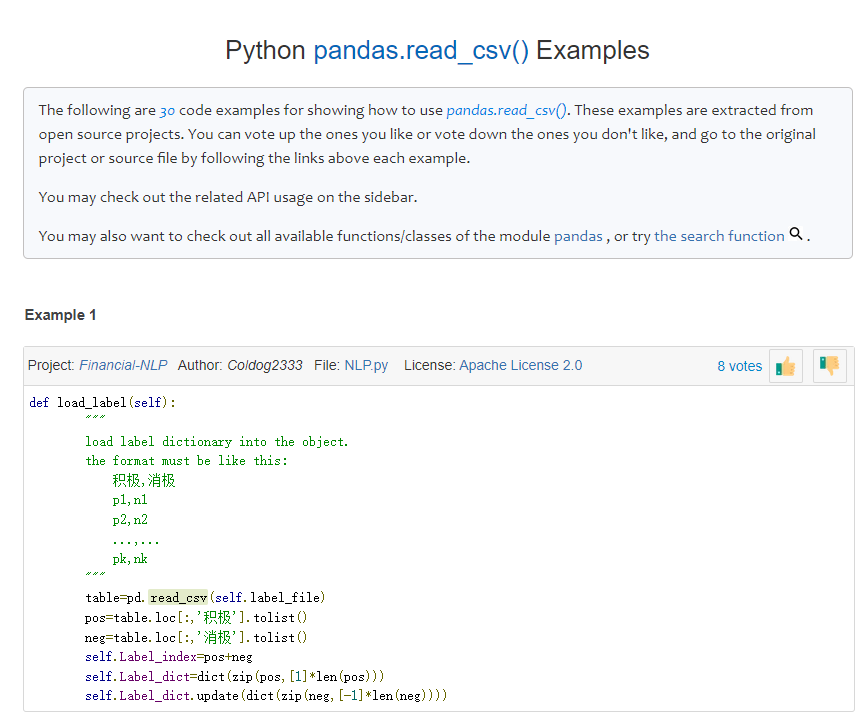Click the 'self.Label_index=pos+neg' line

pyautogui.click(x=168, y=657)
